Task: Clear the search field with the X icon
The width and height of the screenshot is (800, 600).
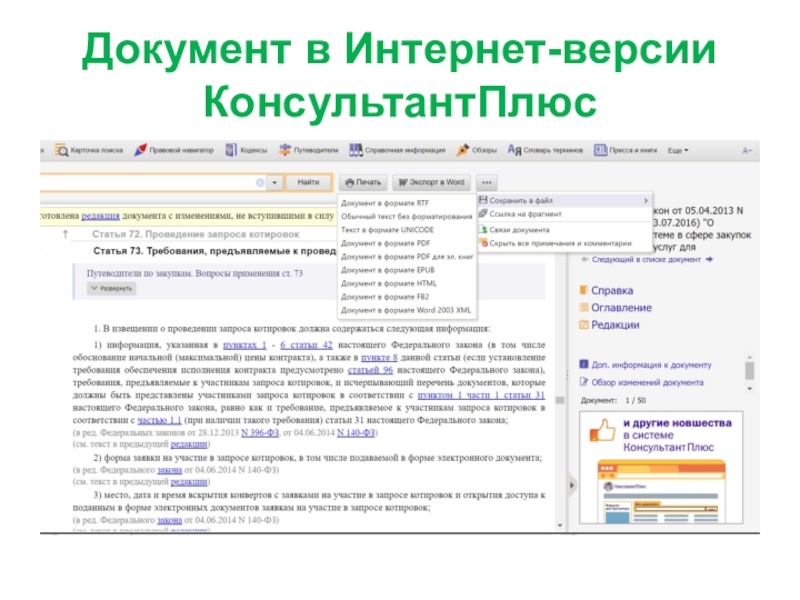Action: tap(260, 182)
